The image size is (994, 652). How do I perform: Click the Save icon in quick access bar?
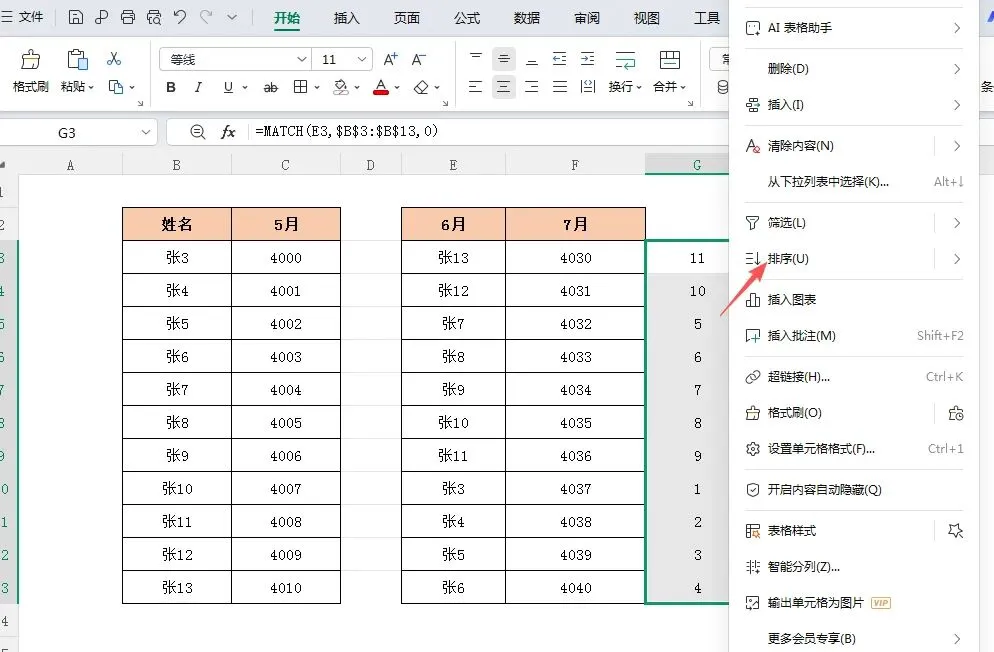click(x=75, y=17)
